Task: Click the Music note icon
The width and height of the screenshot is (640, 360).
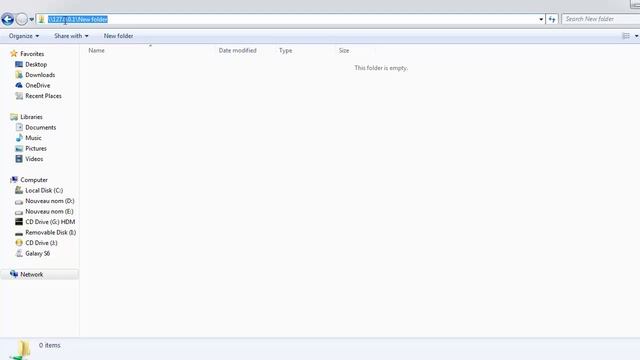Action: pos(19,138)
